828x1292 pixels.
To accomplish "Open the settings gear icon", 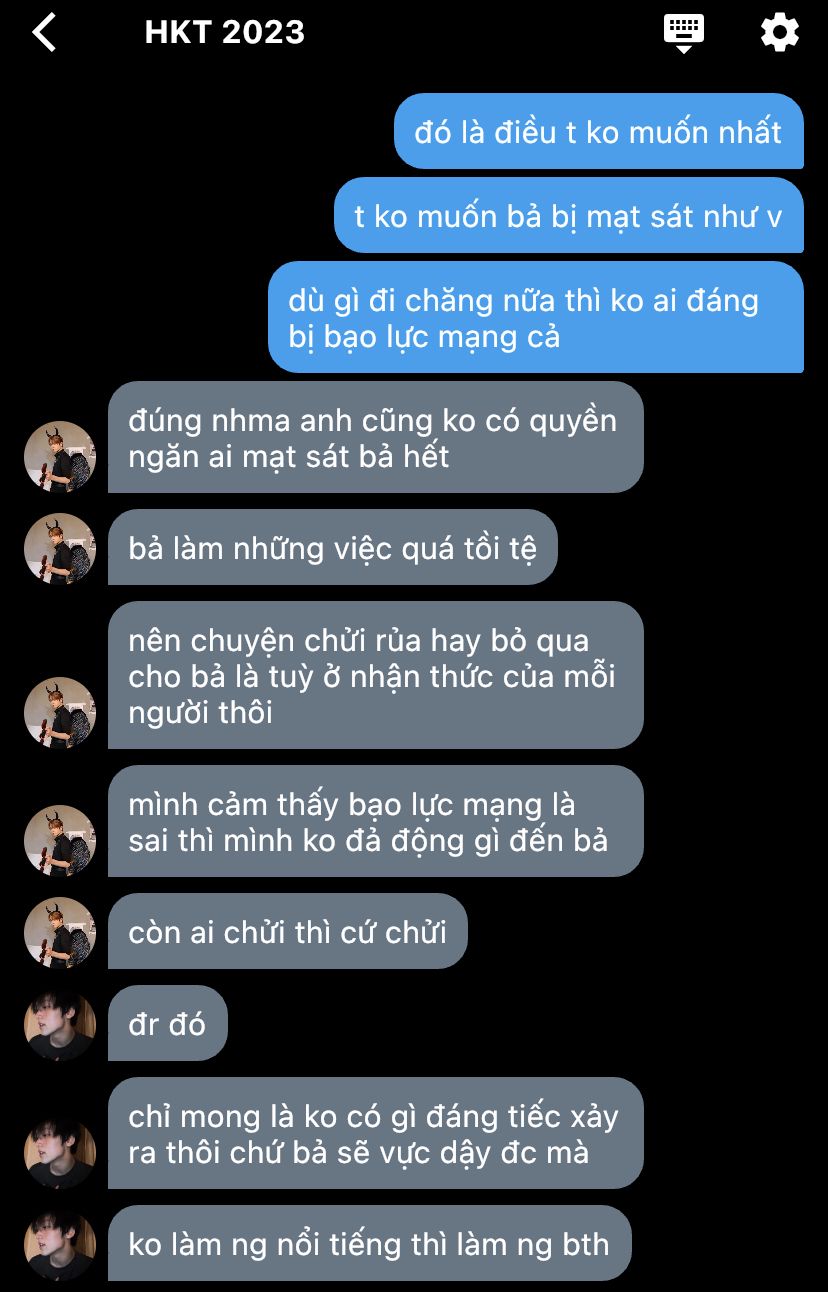I will coord(779,32).
